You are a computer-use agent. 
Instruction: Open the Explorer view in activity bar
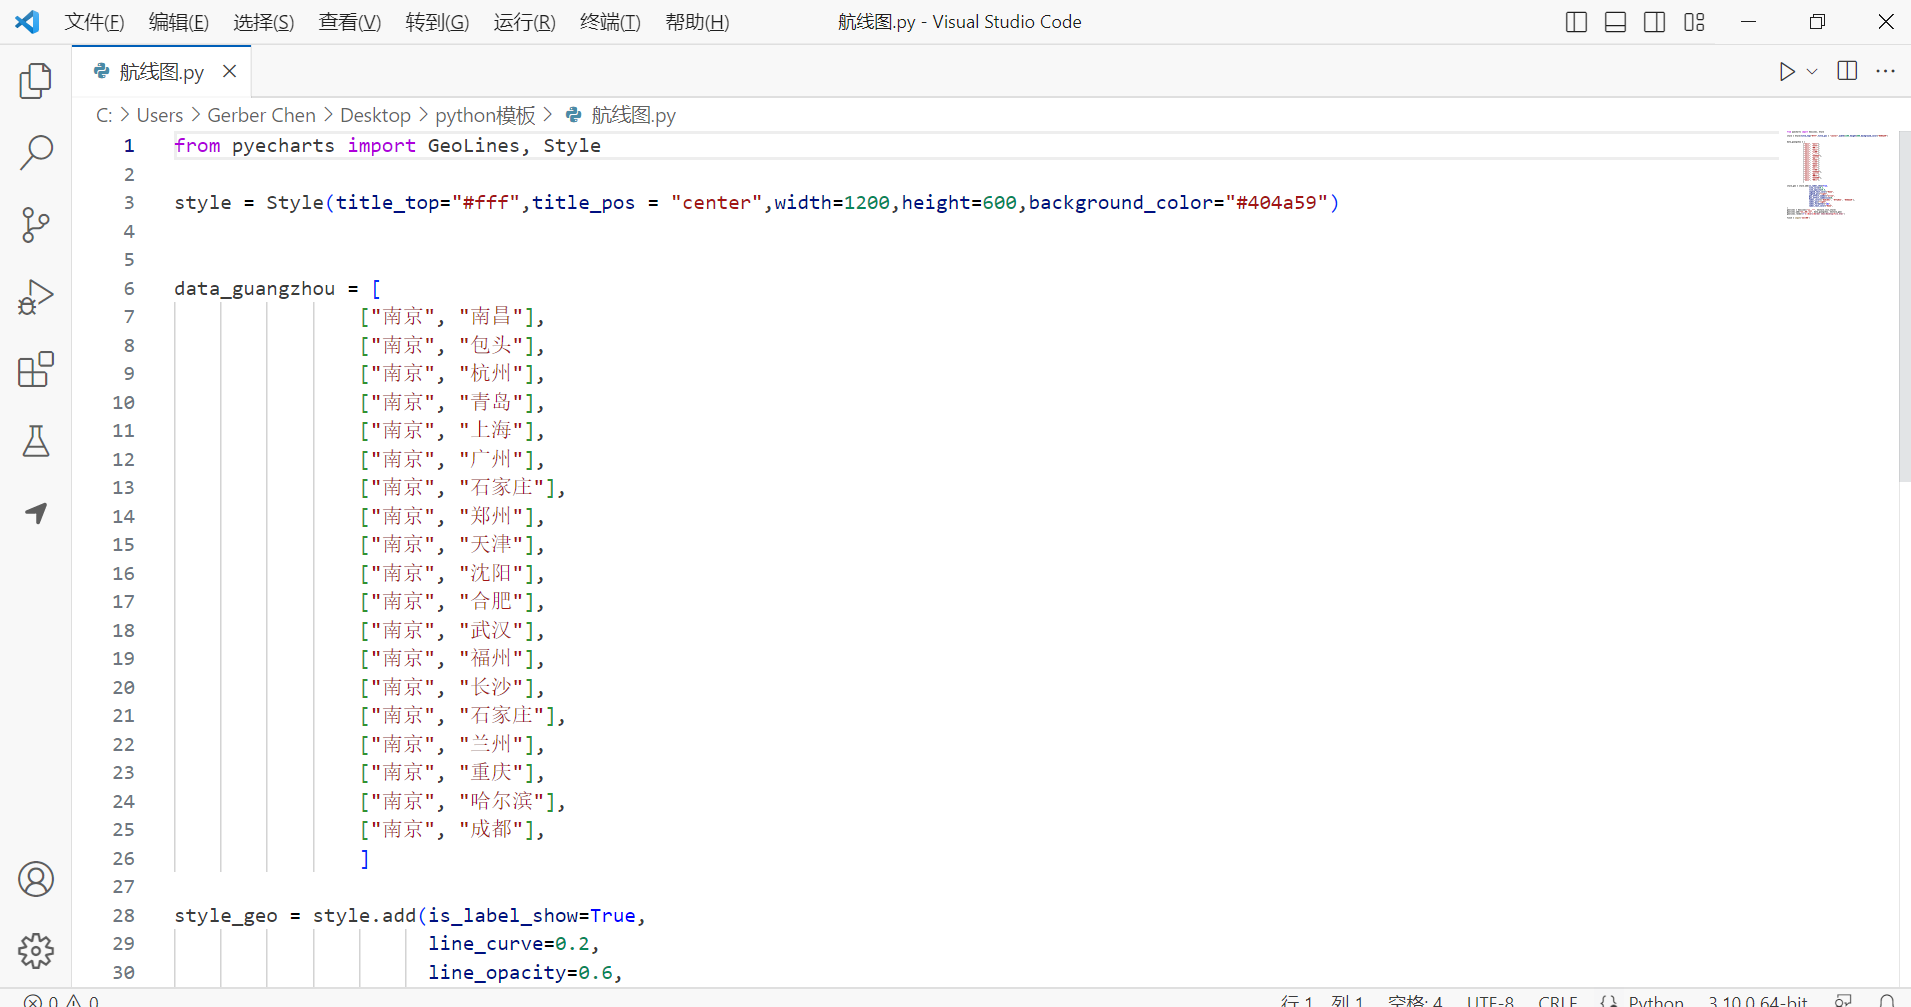click(x=36, y=81)
